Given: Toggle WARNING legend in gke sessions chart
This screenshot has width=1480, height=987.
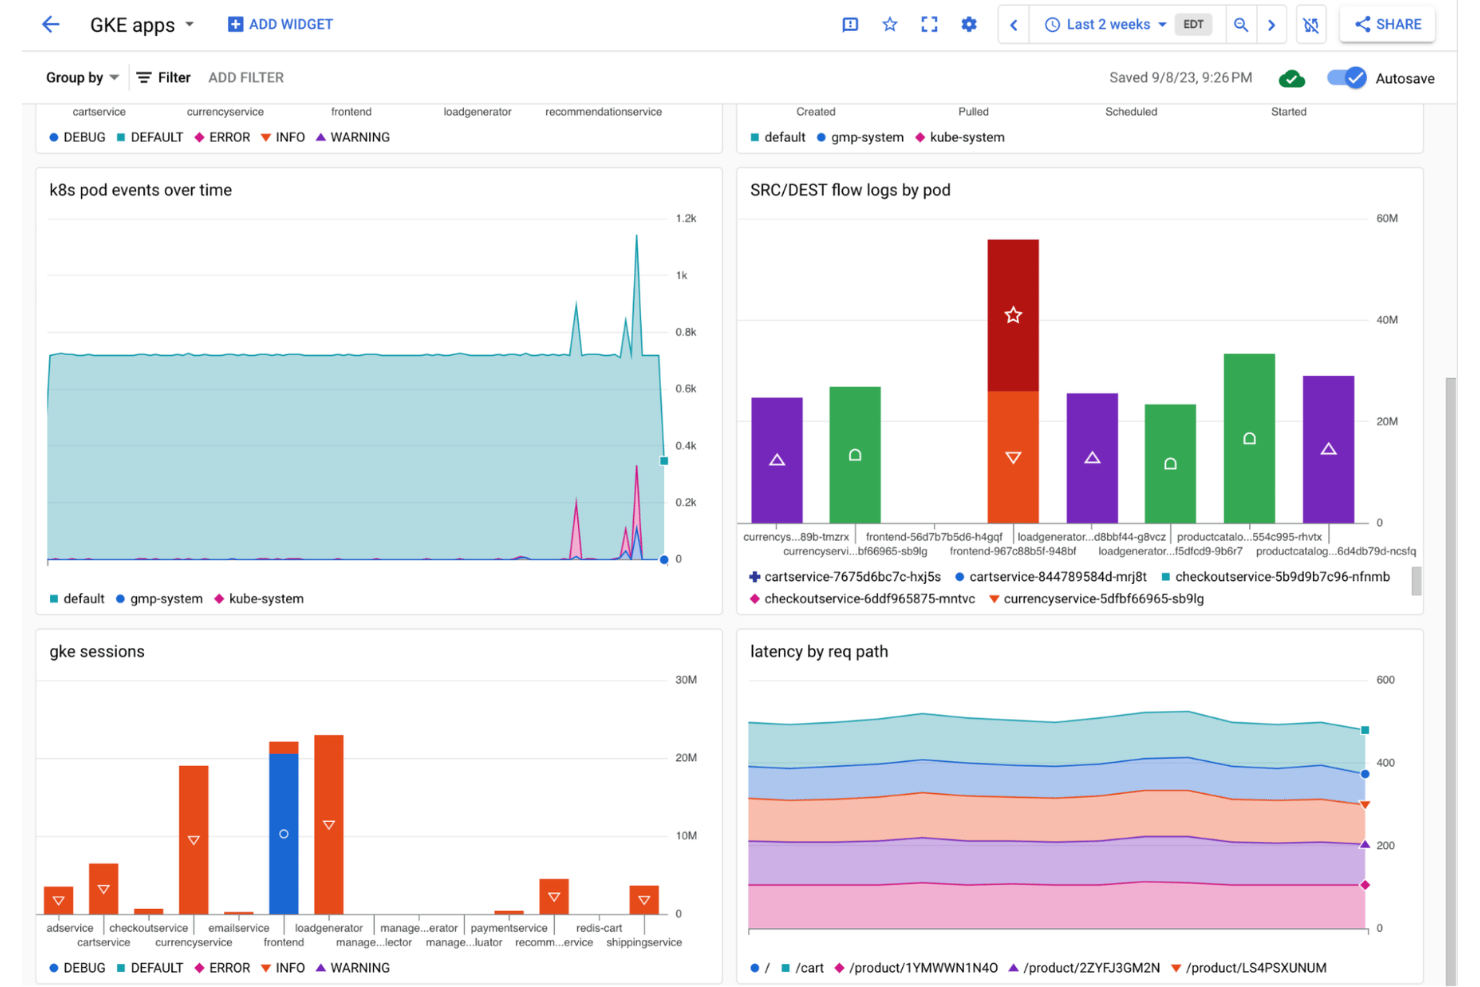Looking at the screenshot, I should 353,968.
